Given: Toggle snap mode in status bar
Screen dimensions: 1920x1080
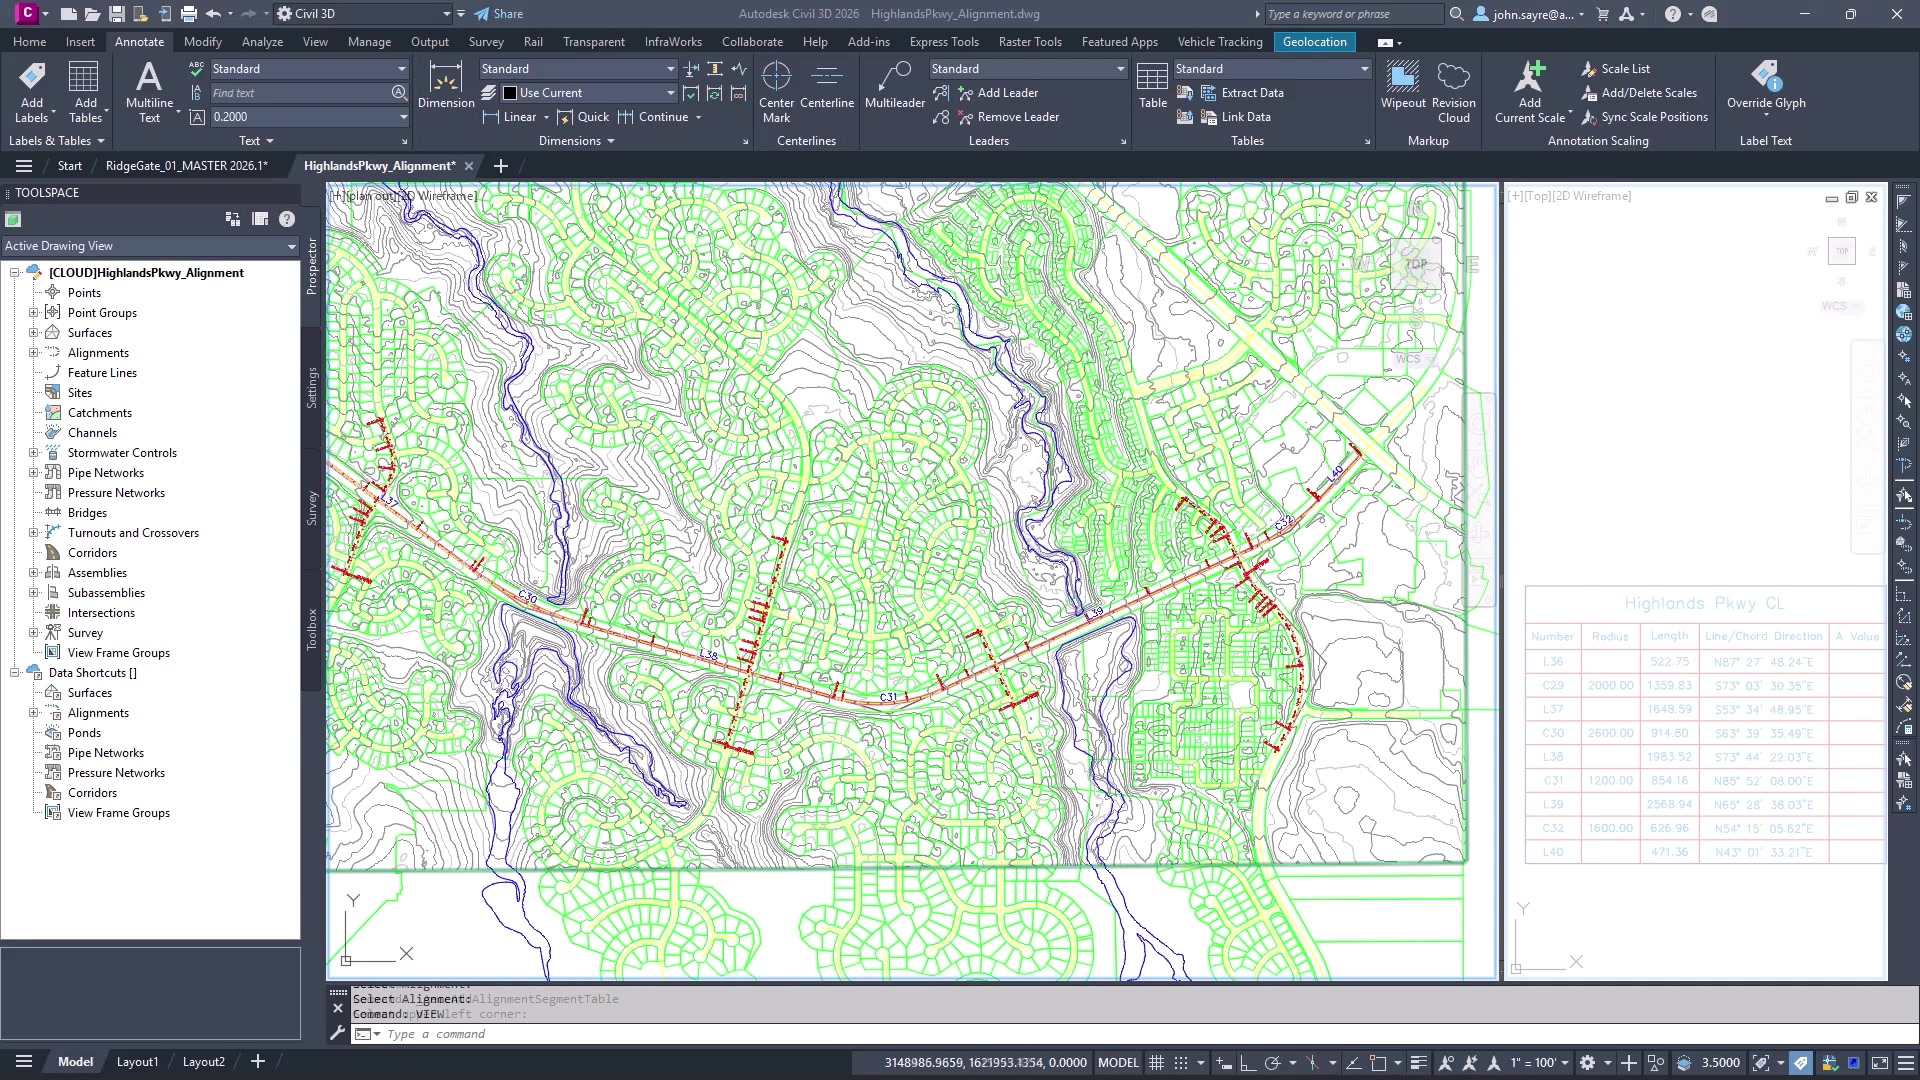Looking at the screenshot, I should click(1181, 1063).
